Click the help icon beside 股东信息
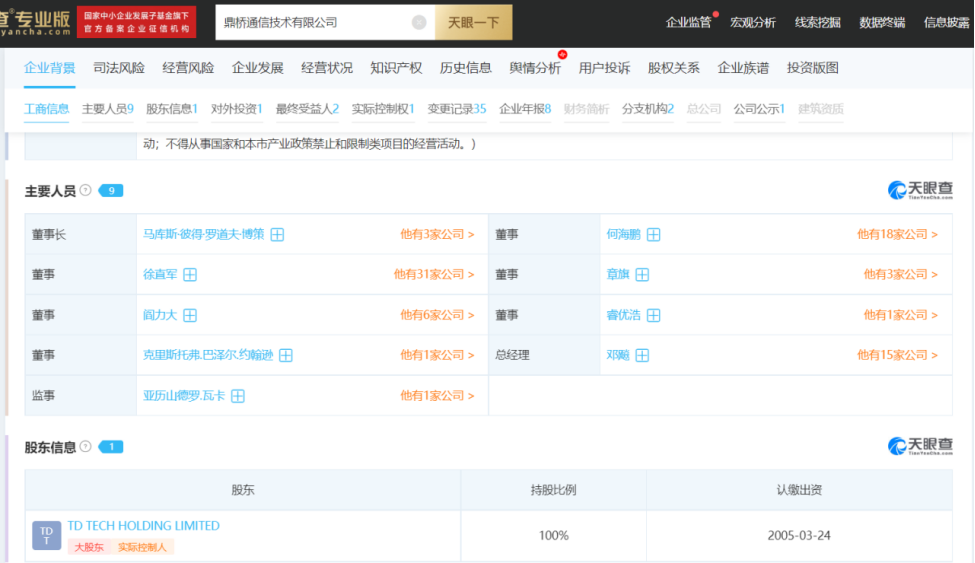The height and width of the screenshot is (563, 975). pyautogui.click(x=86, y=446)
